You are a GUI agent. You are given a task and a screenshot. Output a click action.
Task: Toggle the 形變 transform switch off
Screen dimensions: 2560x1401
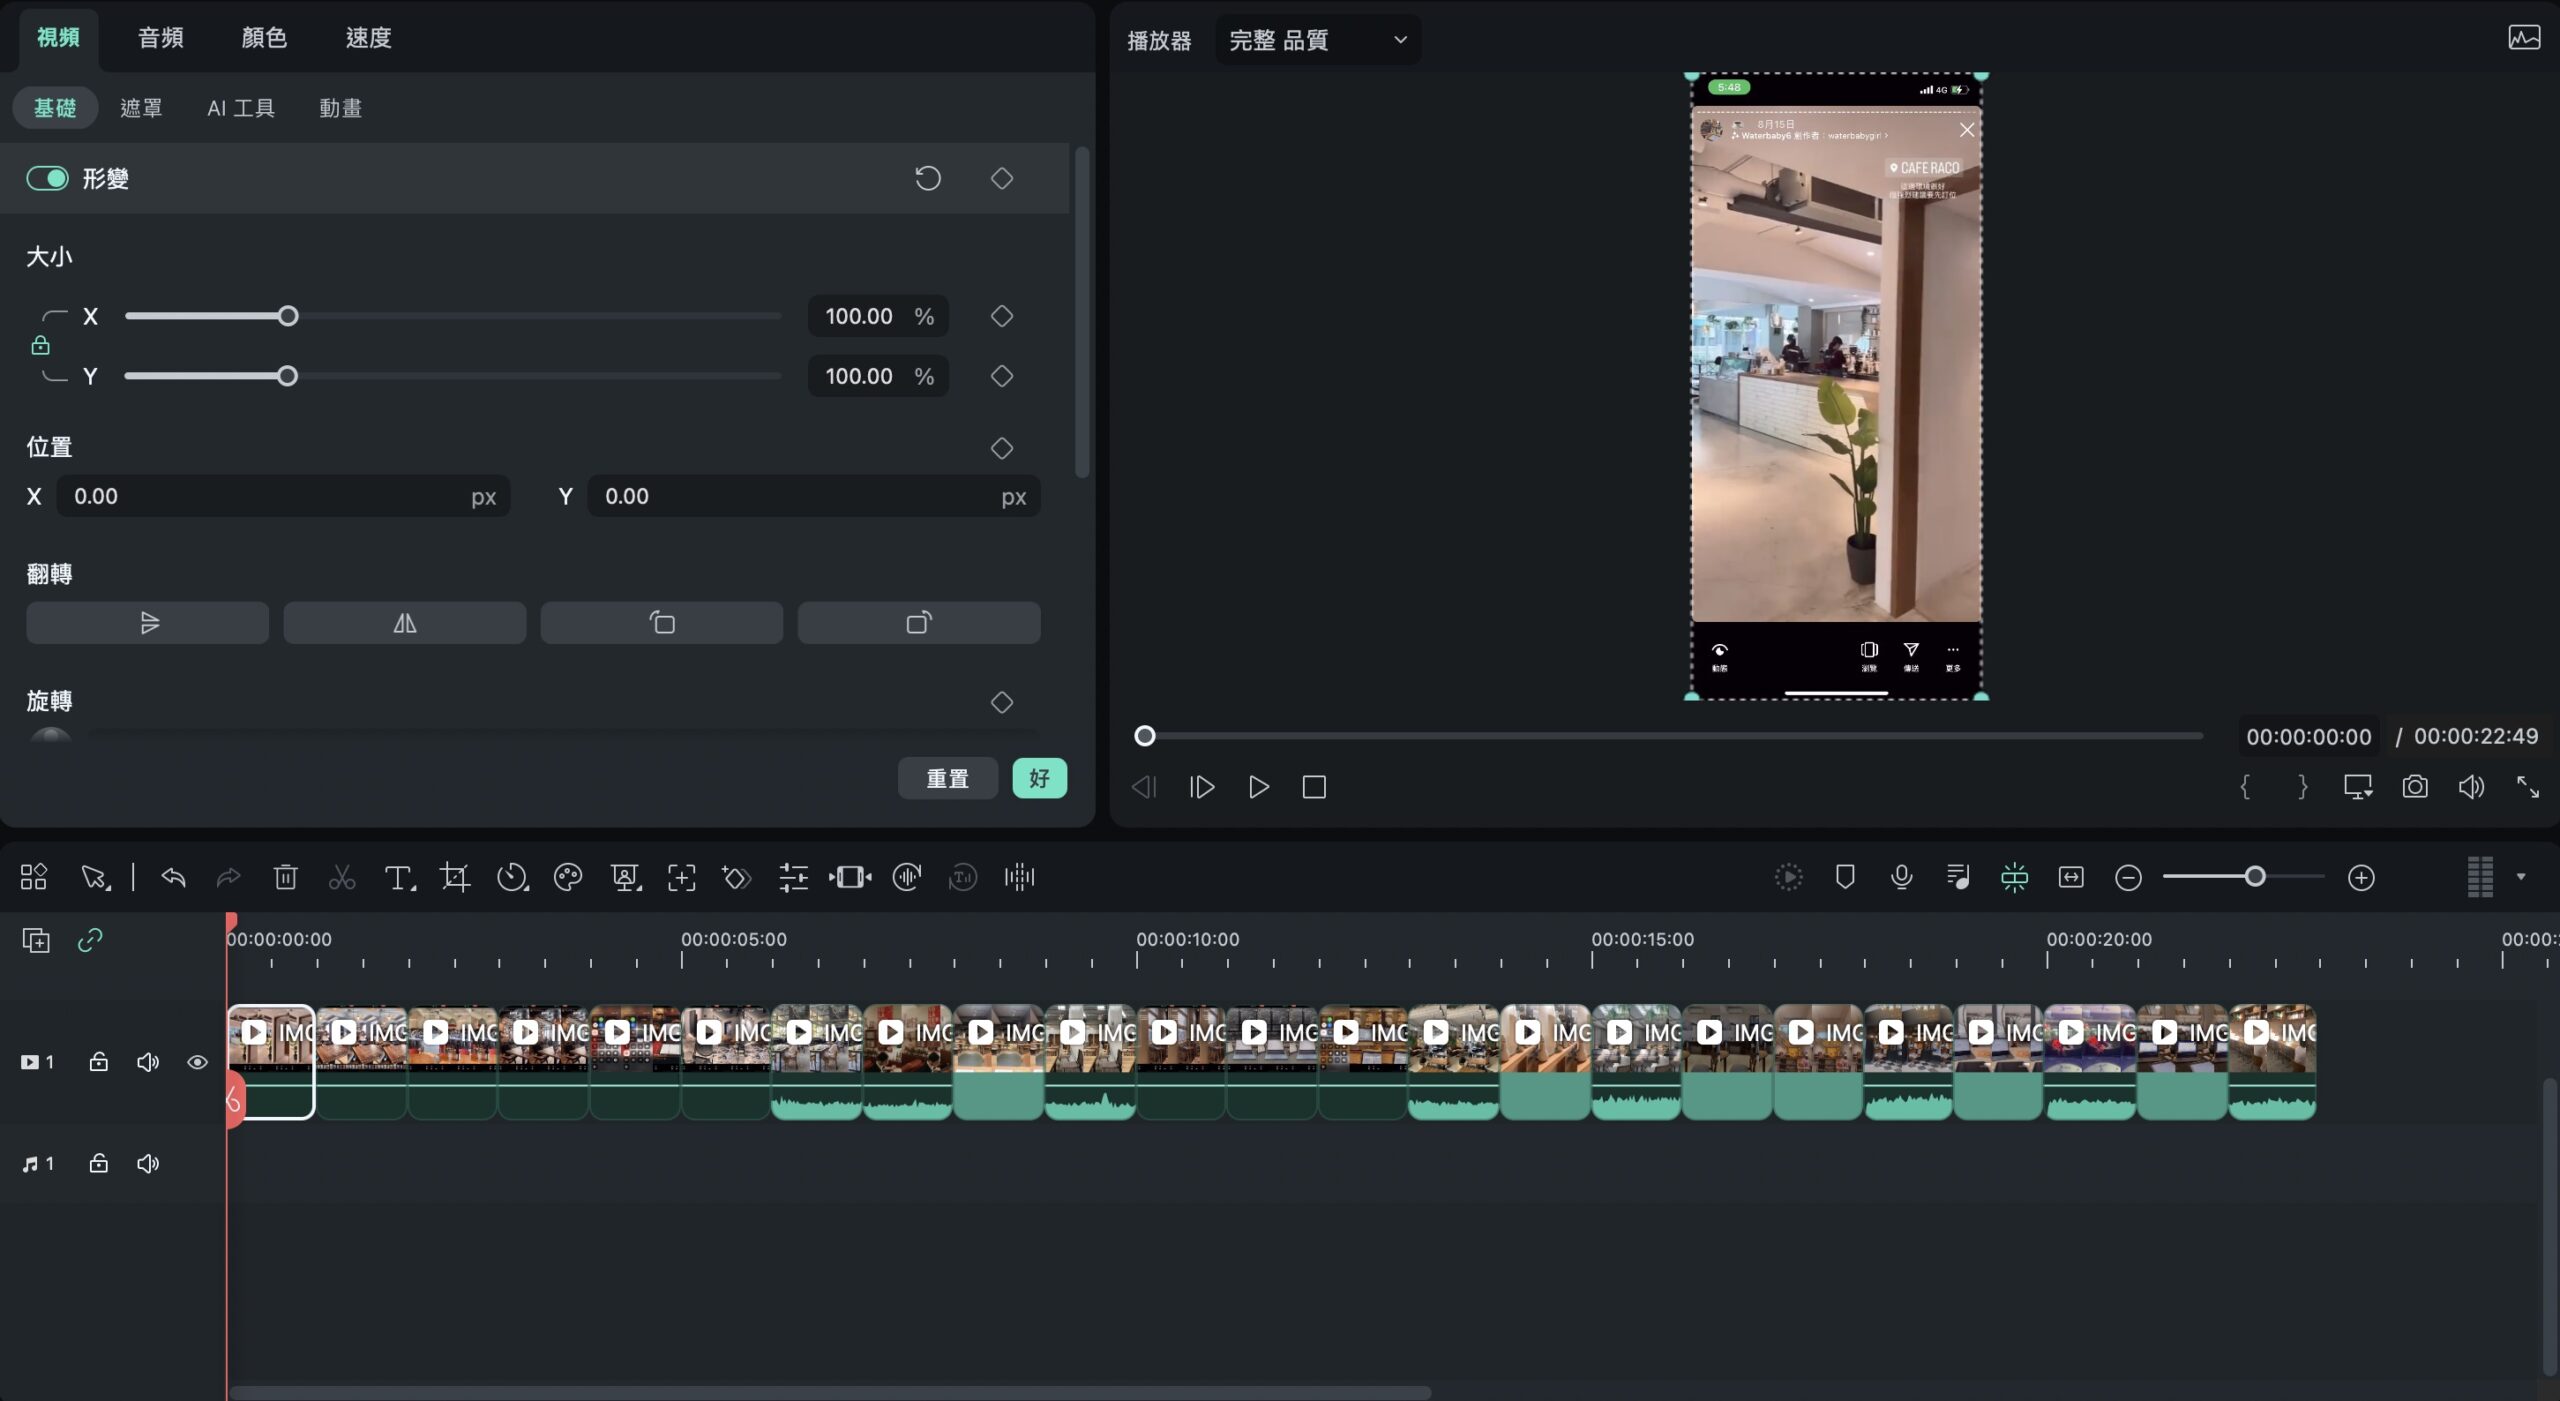pyautogui.click(x=47, y=179)
